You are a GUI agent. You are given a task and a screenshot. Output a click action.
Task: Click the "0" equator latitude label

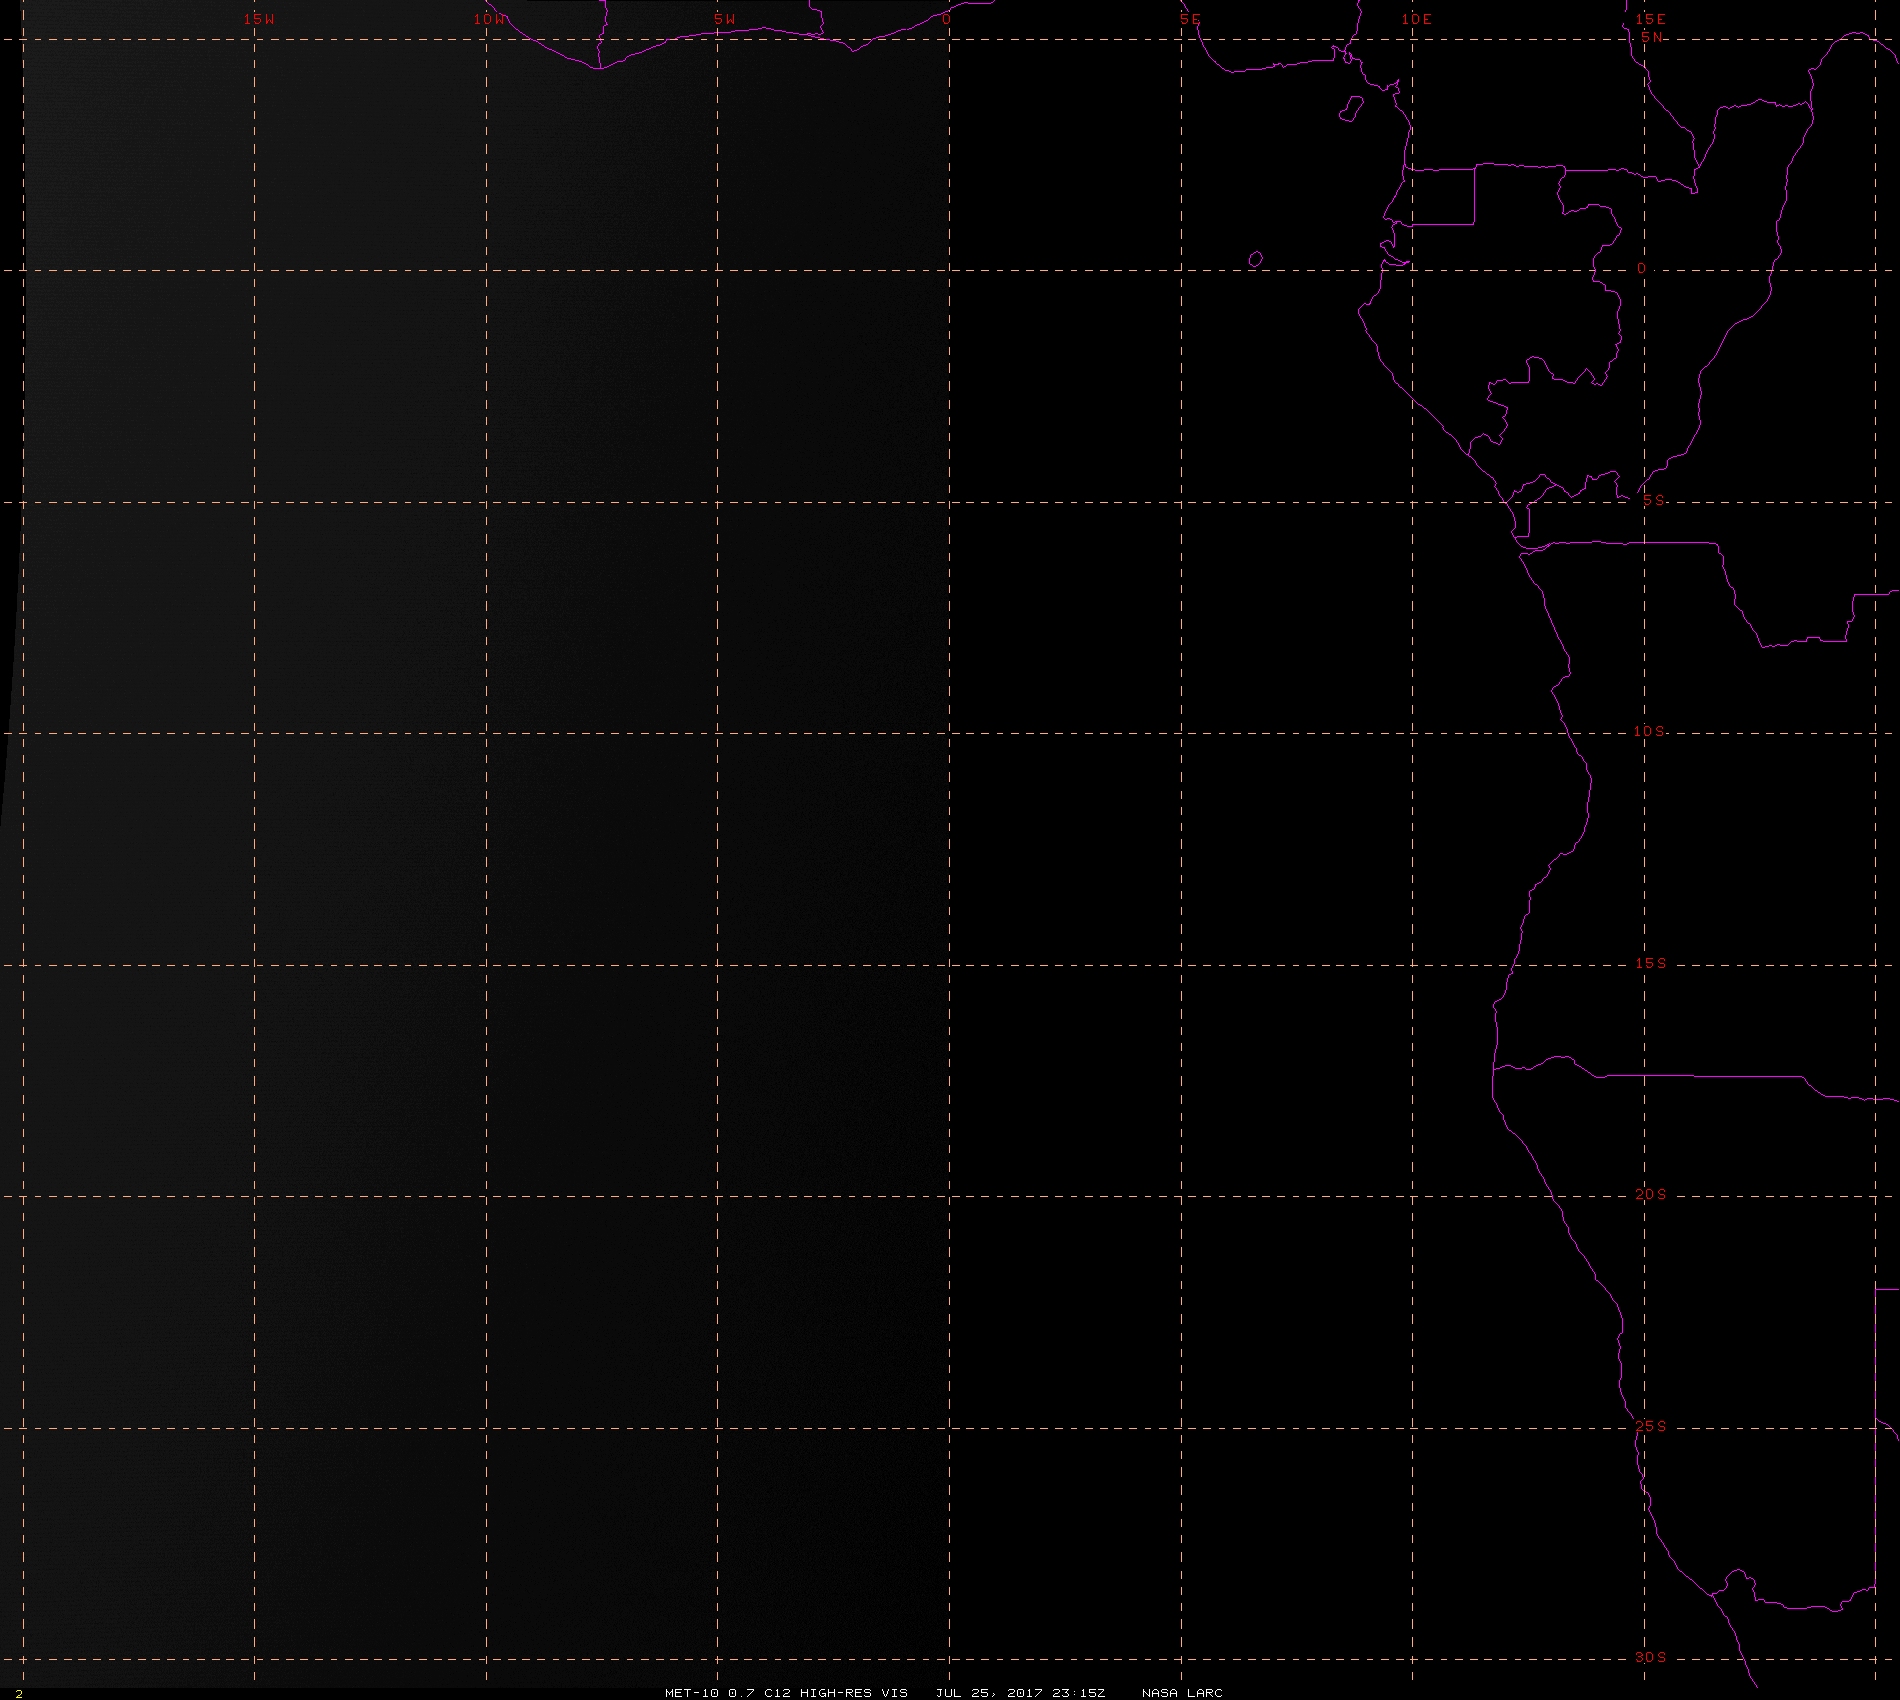pyautogui.click(x=1641, y=268)
